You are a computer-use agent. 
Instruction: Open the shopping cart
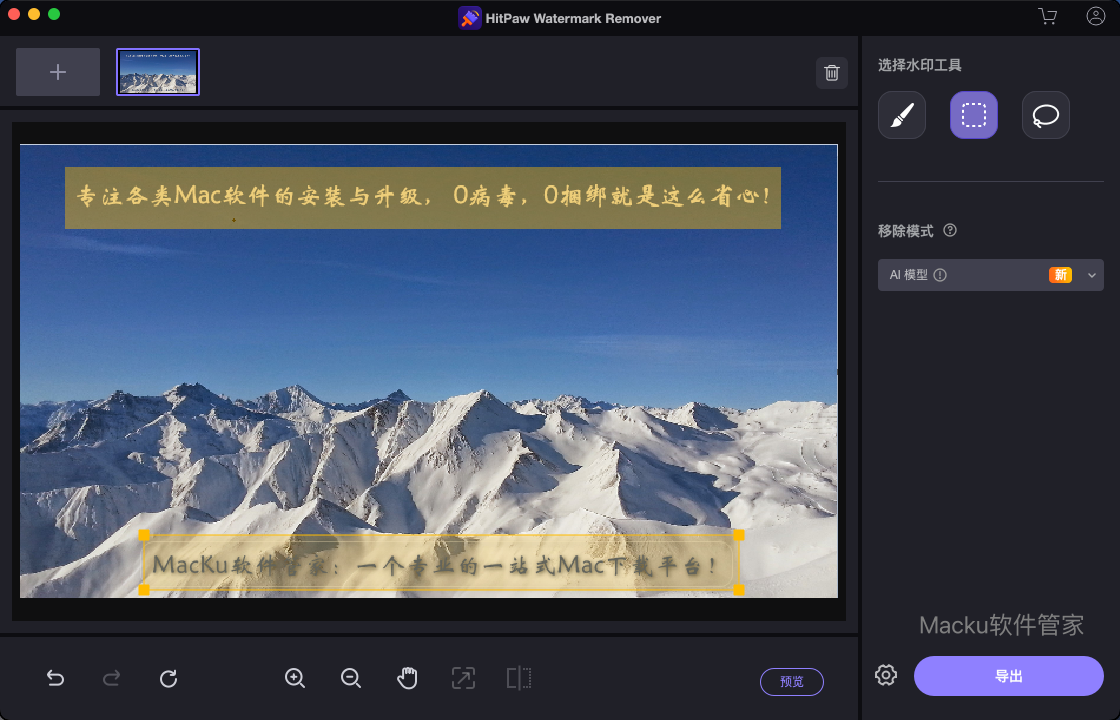1048,16
